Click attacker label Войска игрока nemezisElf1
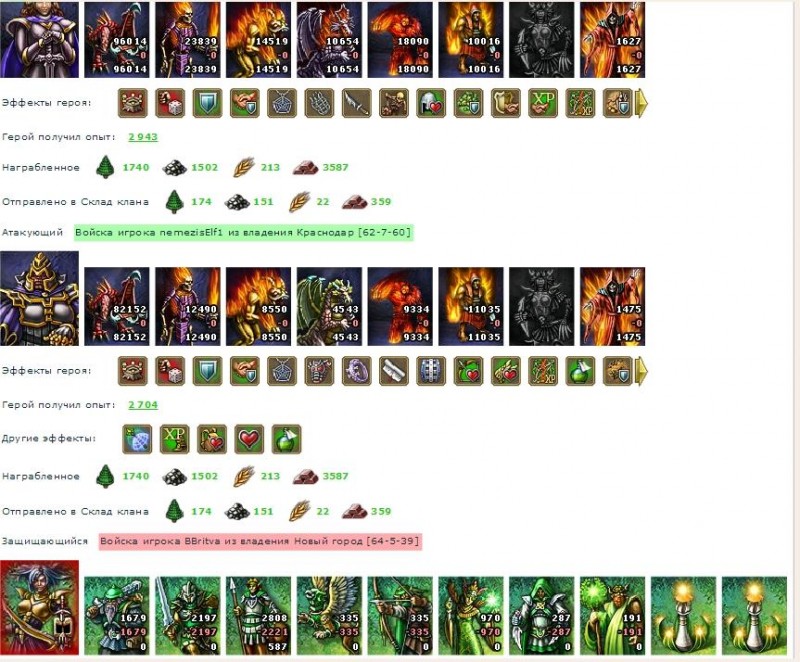Image resolution: width=800 pixels, height=662 pixels. 243,233
